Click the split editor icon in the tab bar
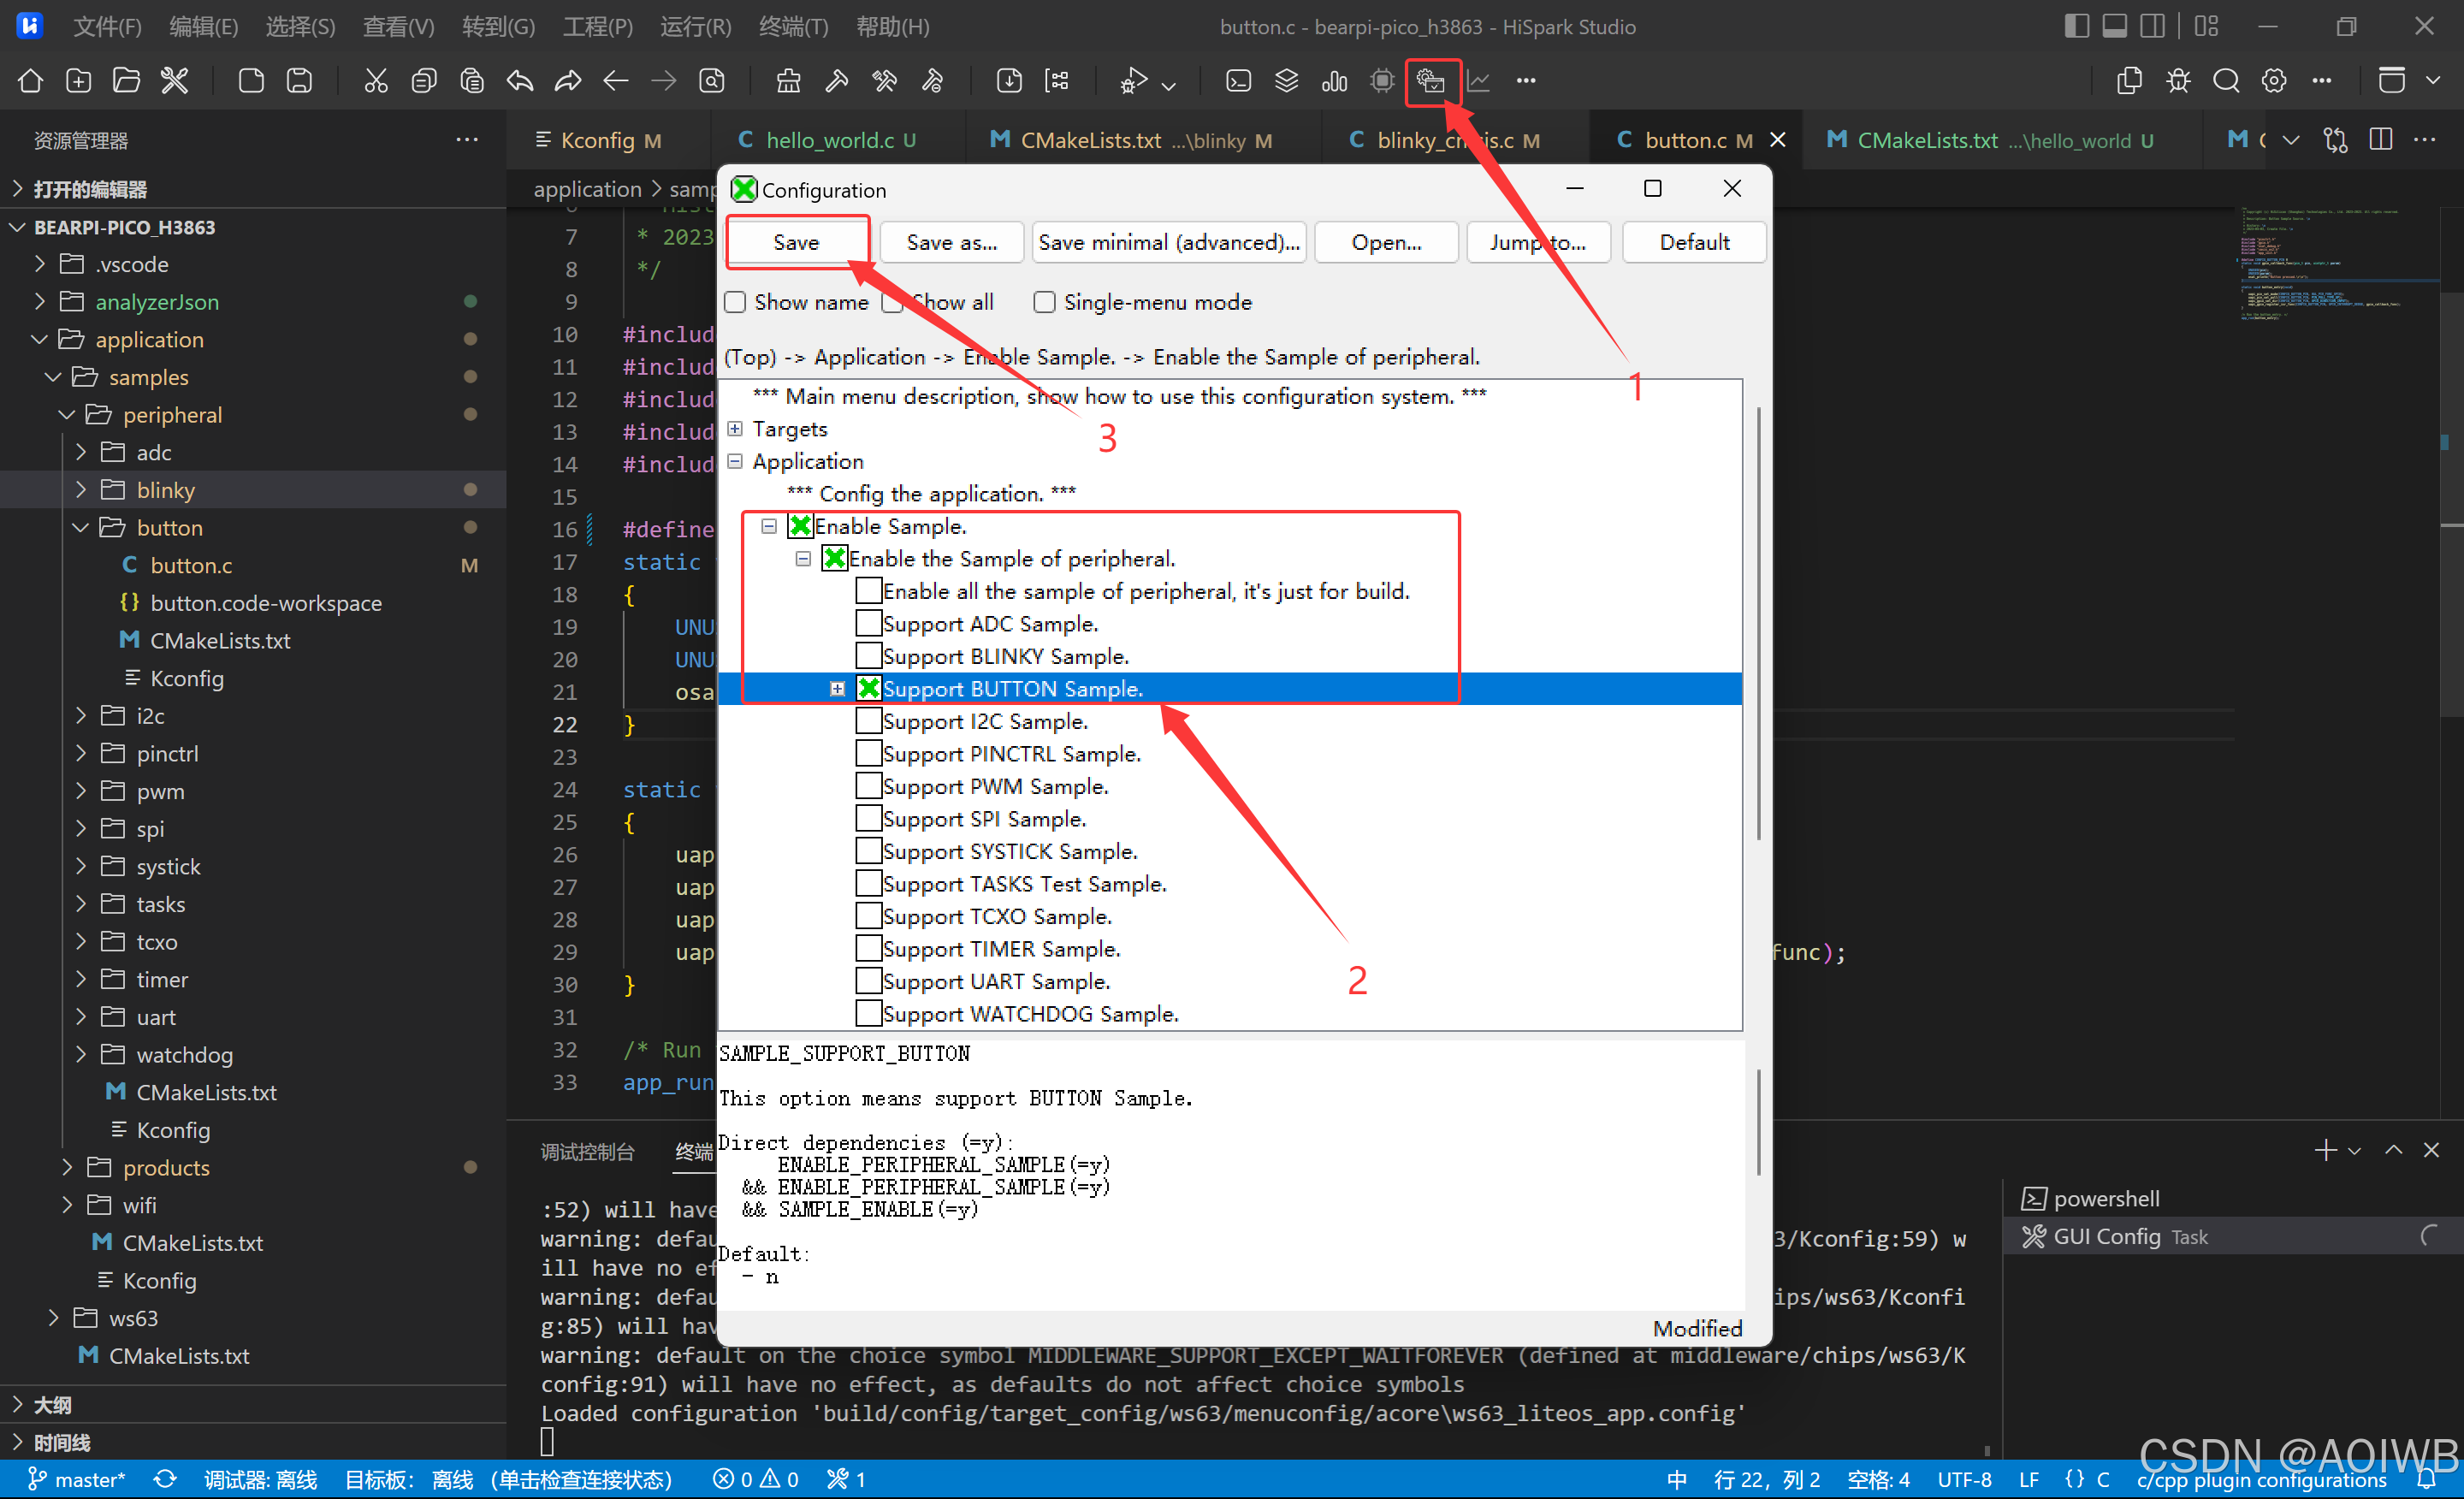Screen dimensions: 2464x1499 pos(2381,140)
